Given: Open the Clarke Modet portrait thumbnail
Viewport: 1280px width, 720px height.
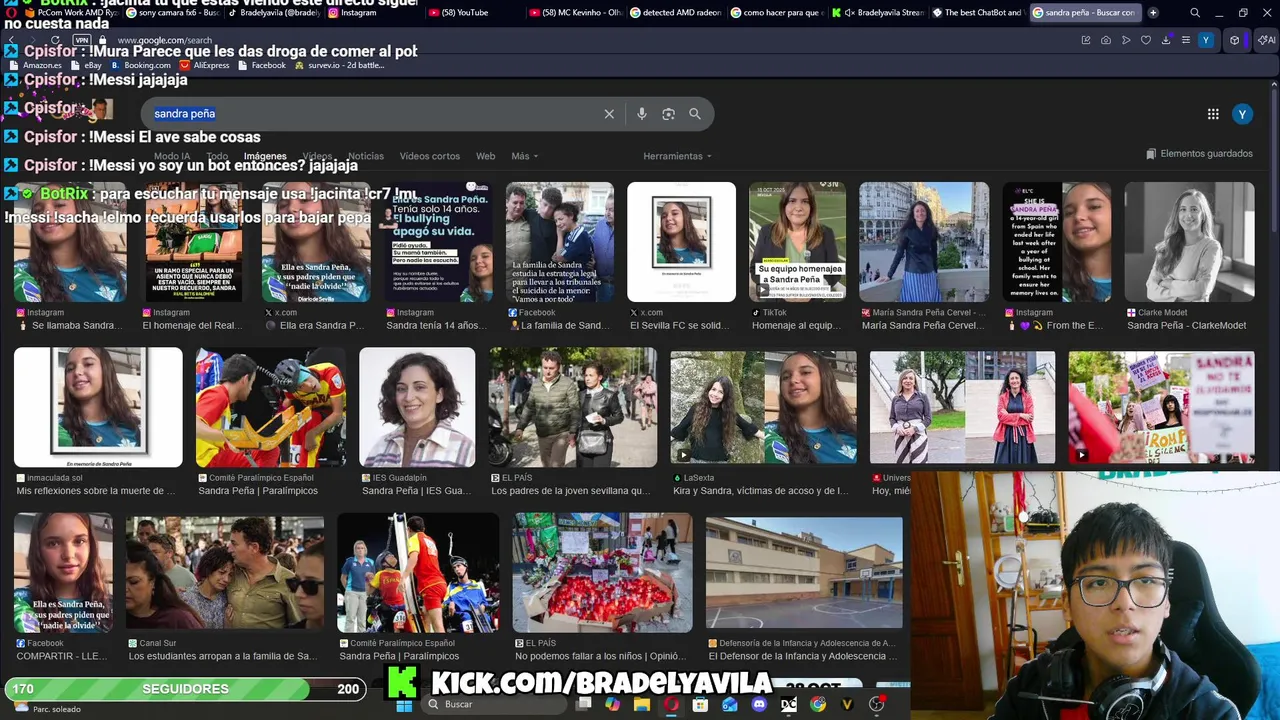Looking at the screenshot, I should 1189,242.
